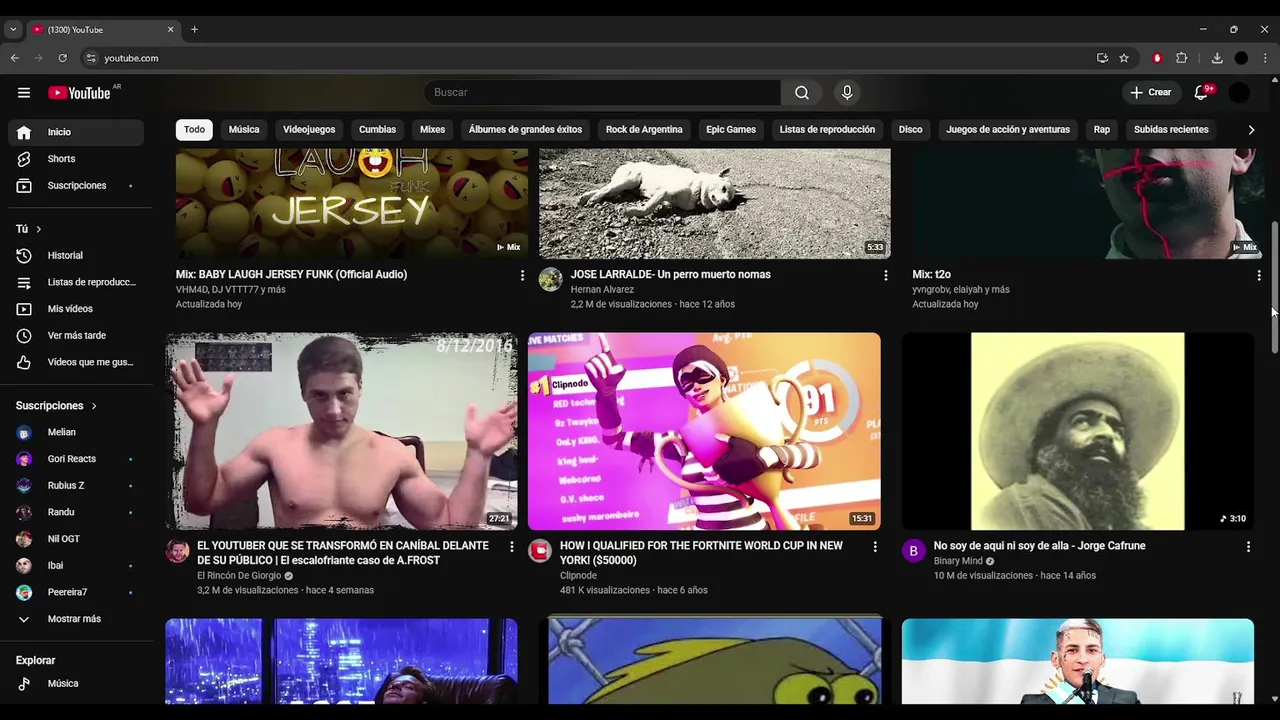Open the notifications bell
The width and height of the screenshot is (1280, 720).
1201,93
